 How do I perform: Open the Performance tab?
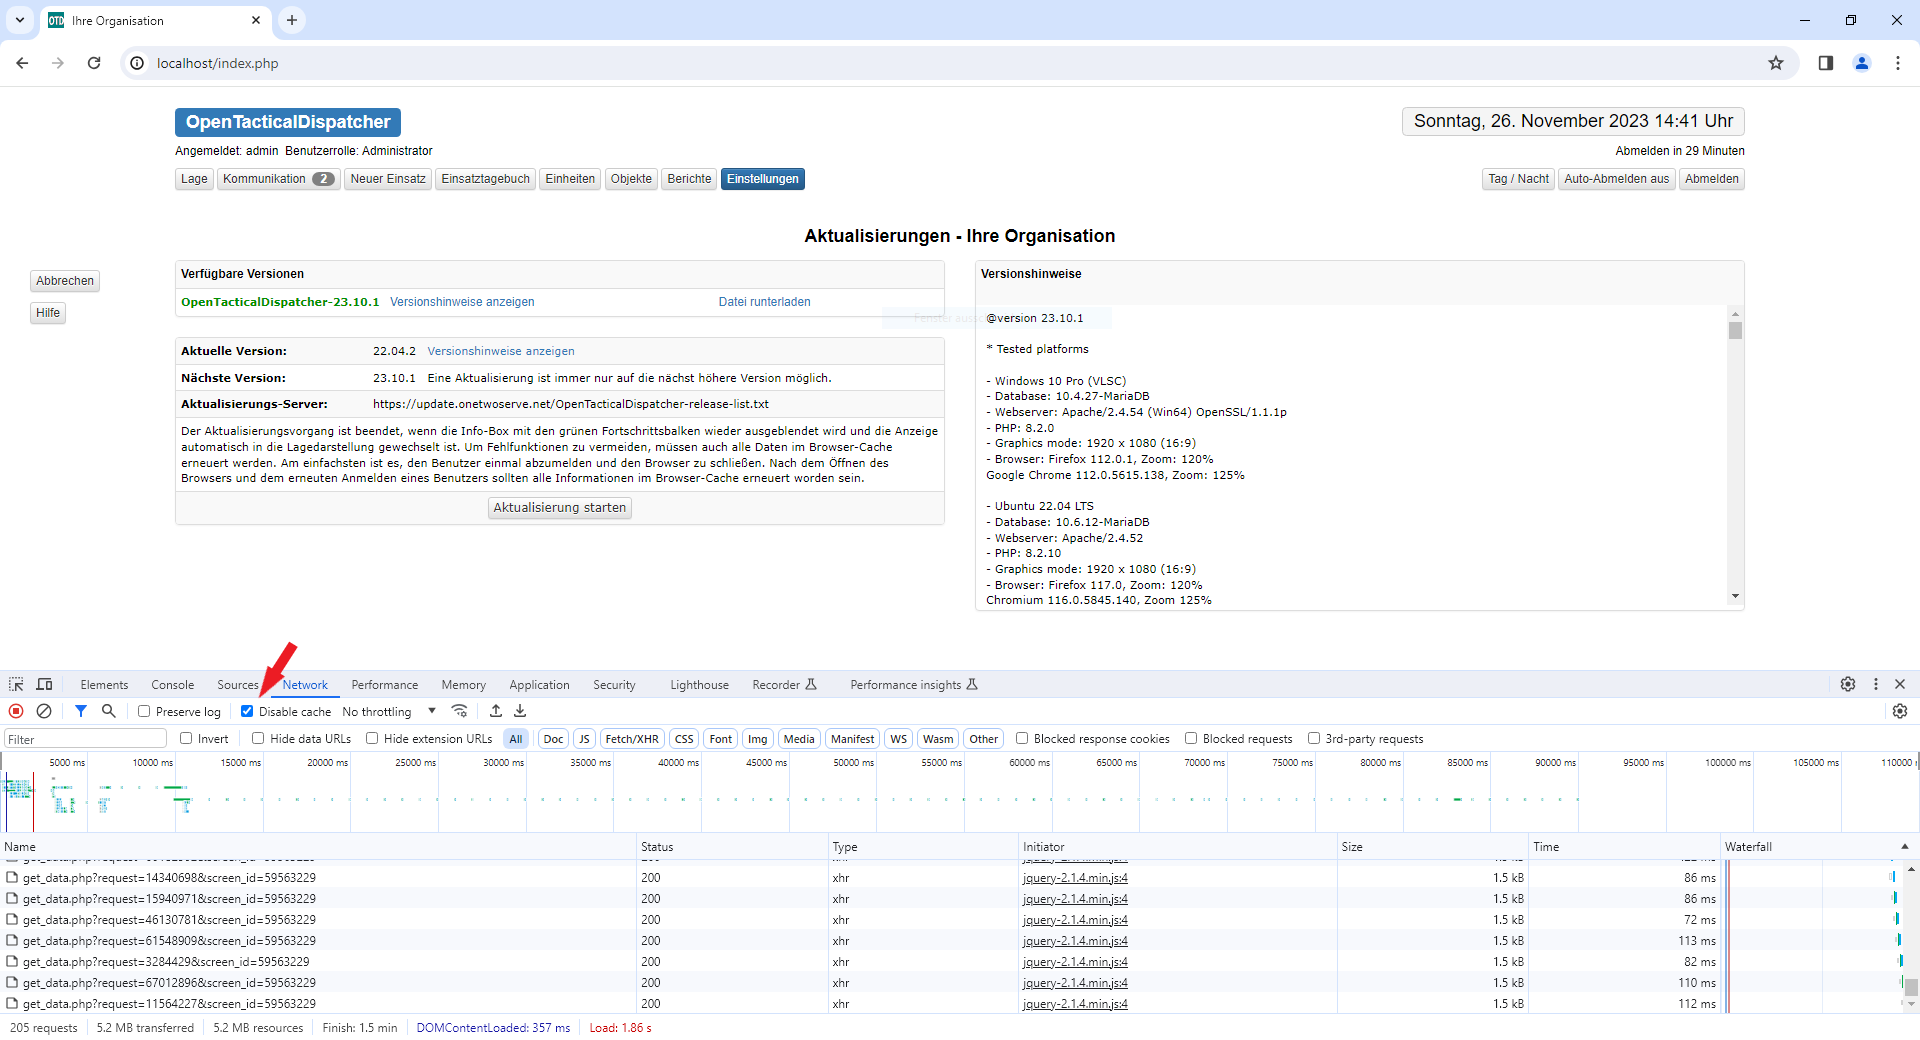tap(385, 685)
